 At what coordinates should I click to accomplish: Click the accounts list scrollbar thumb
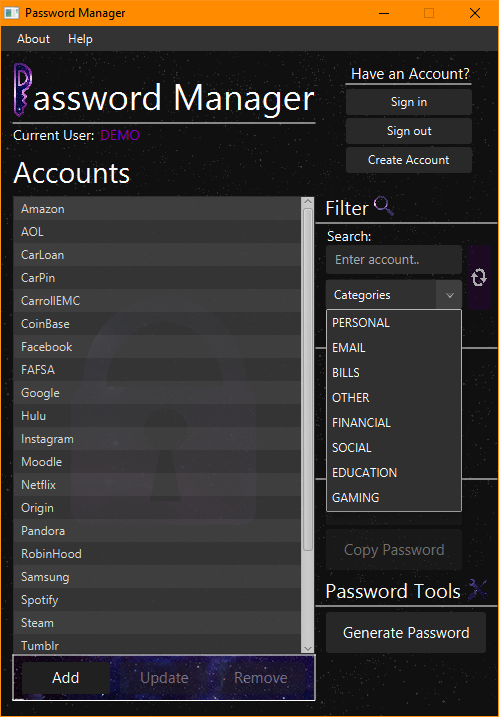(x=308, y=380)
